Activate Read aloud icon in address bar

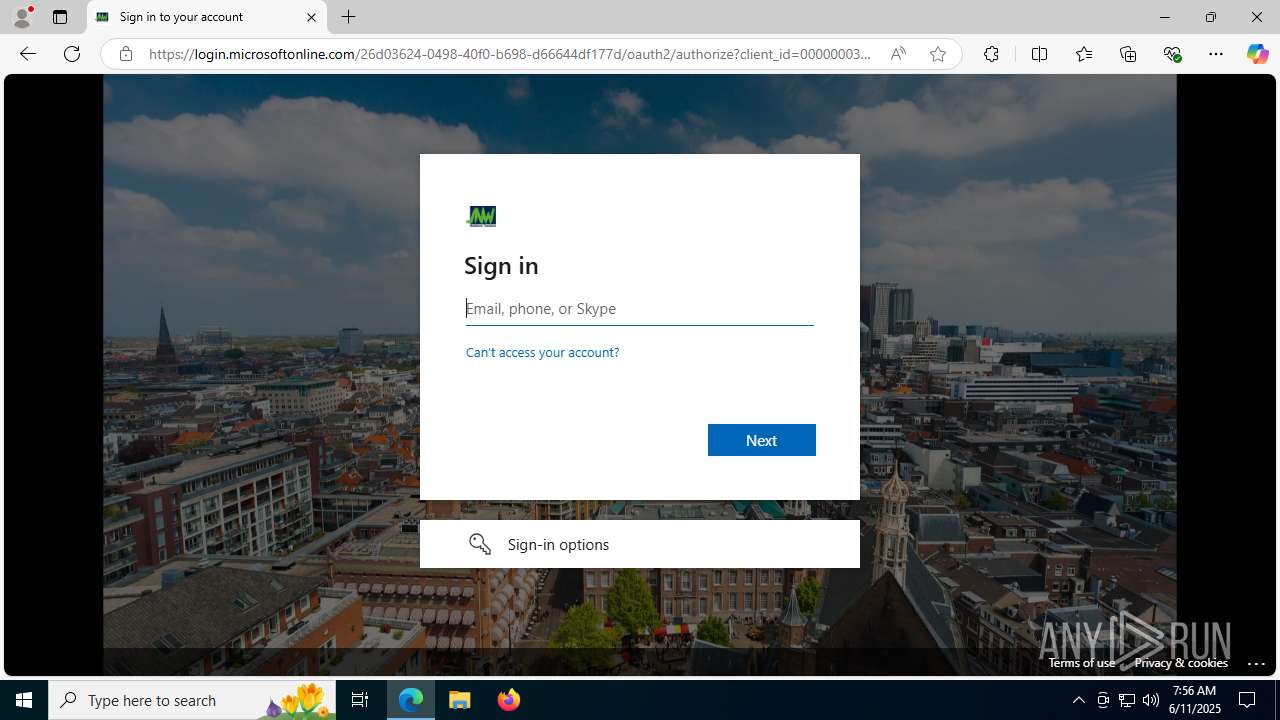[898, 54]
